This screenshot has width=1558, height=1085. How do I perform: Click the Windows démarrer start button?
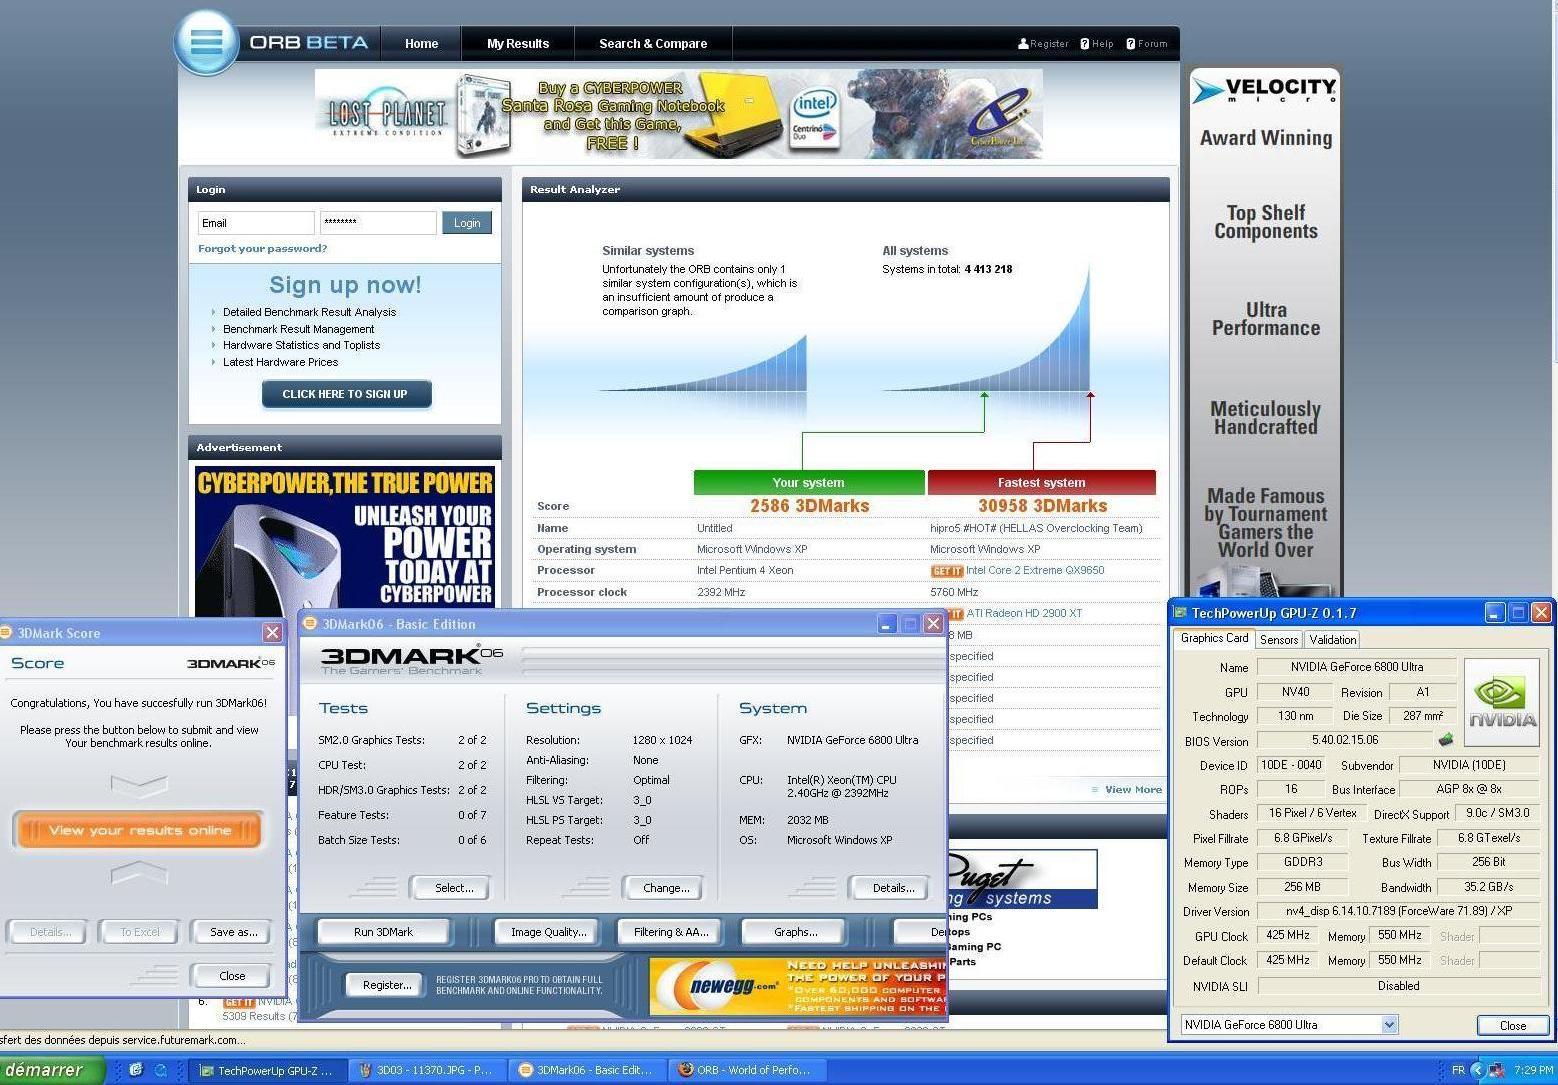click(52, 1070)
